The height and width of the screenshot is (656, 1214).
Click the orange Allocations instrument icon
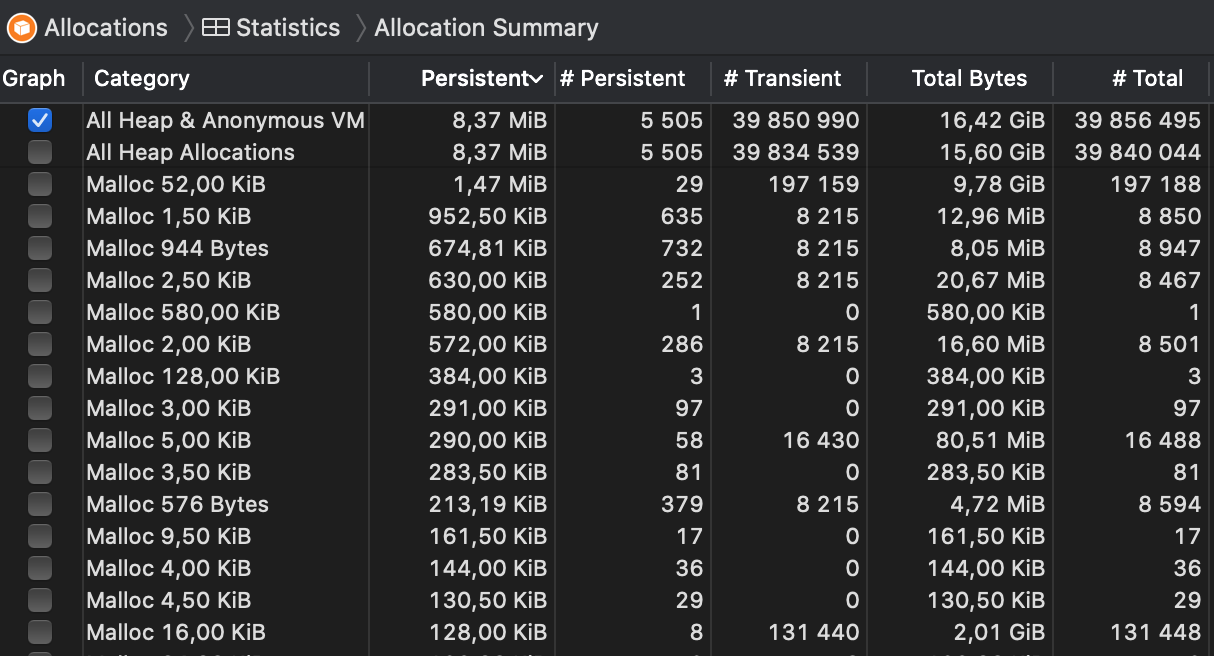(x=20, y=27)
